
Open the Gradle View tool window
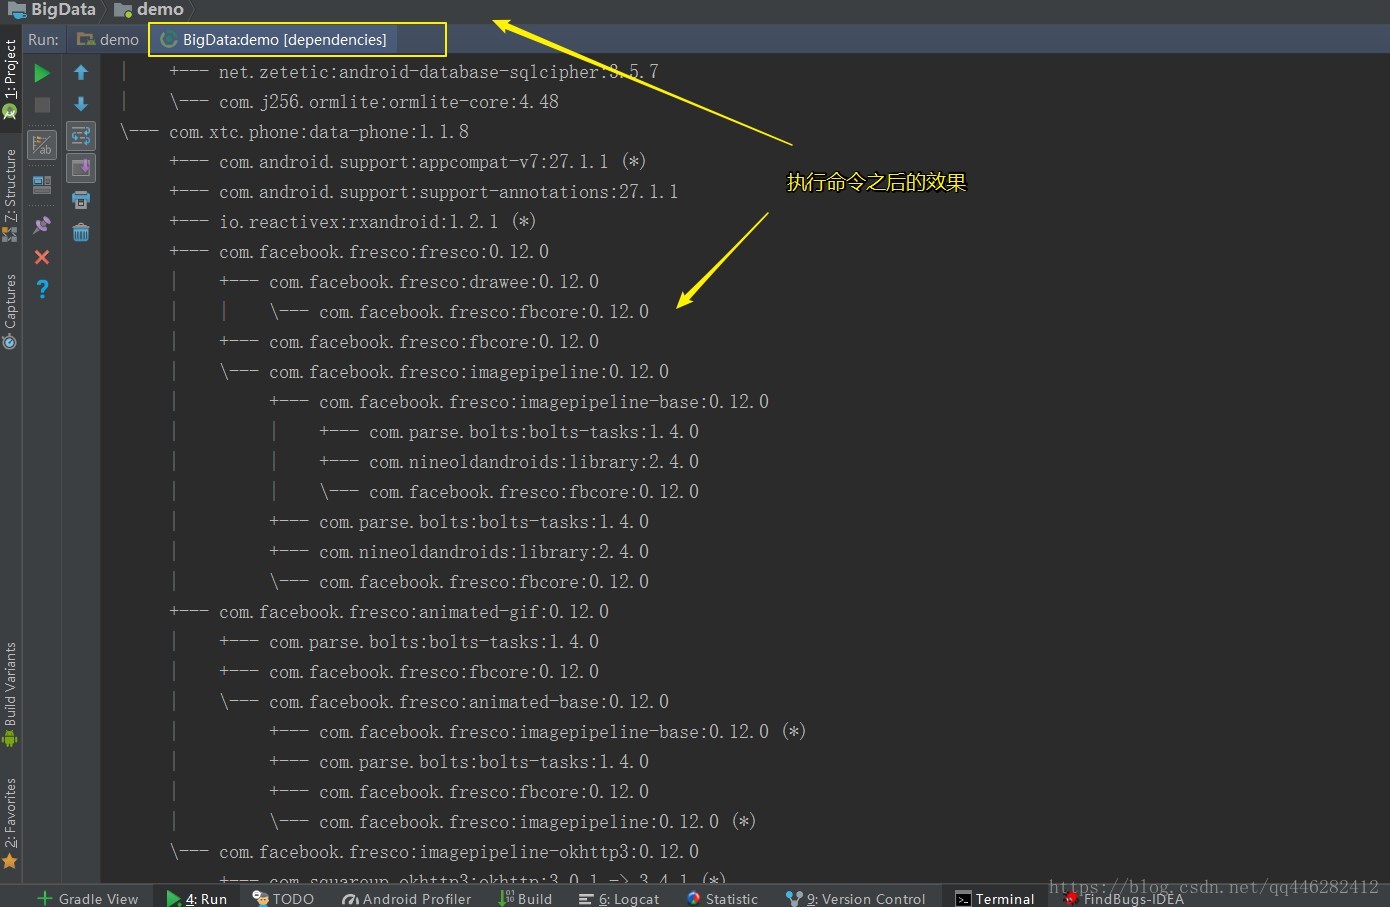click(x=88, y=898)
